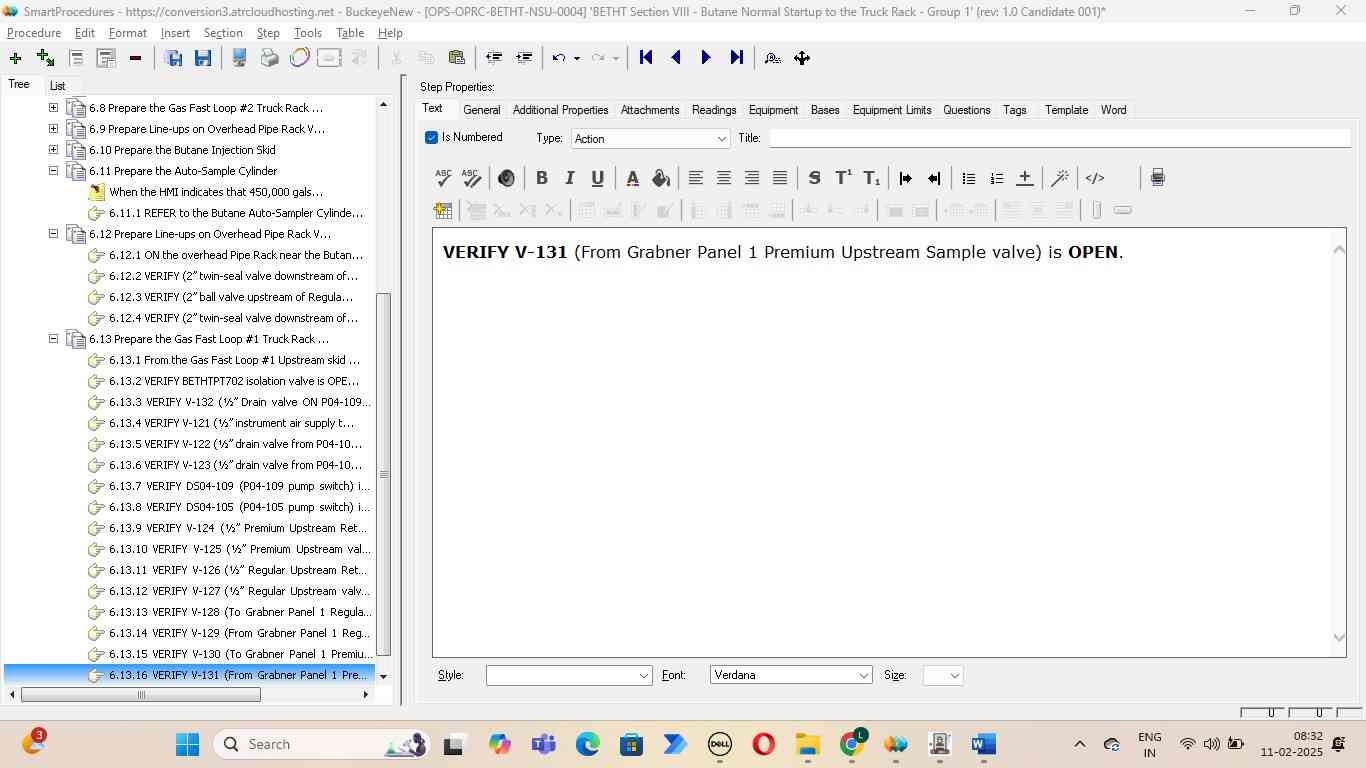Toggle Bold formatting in the editor toolbar
Image resolution: width=1366 pixels, height=768 pixels.
(x=541, y=178)
